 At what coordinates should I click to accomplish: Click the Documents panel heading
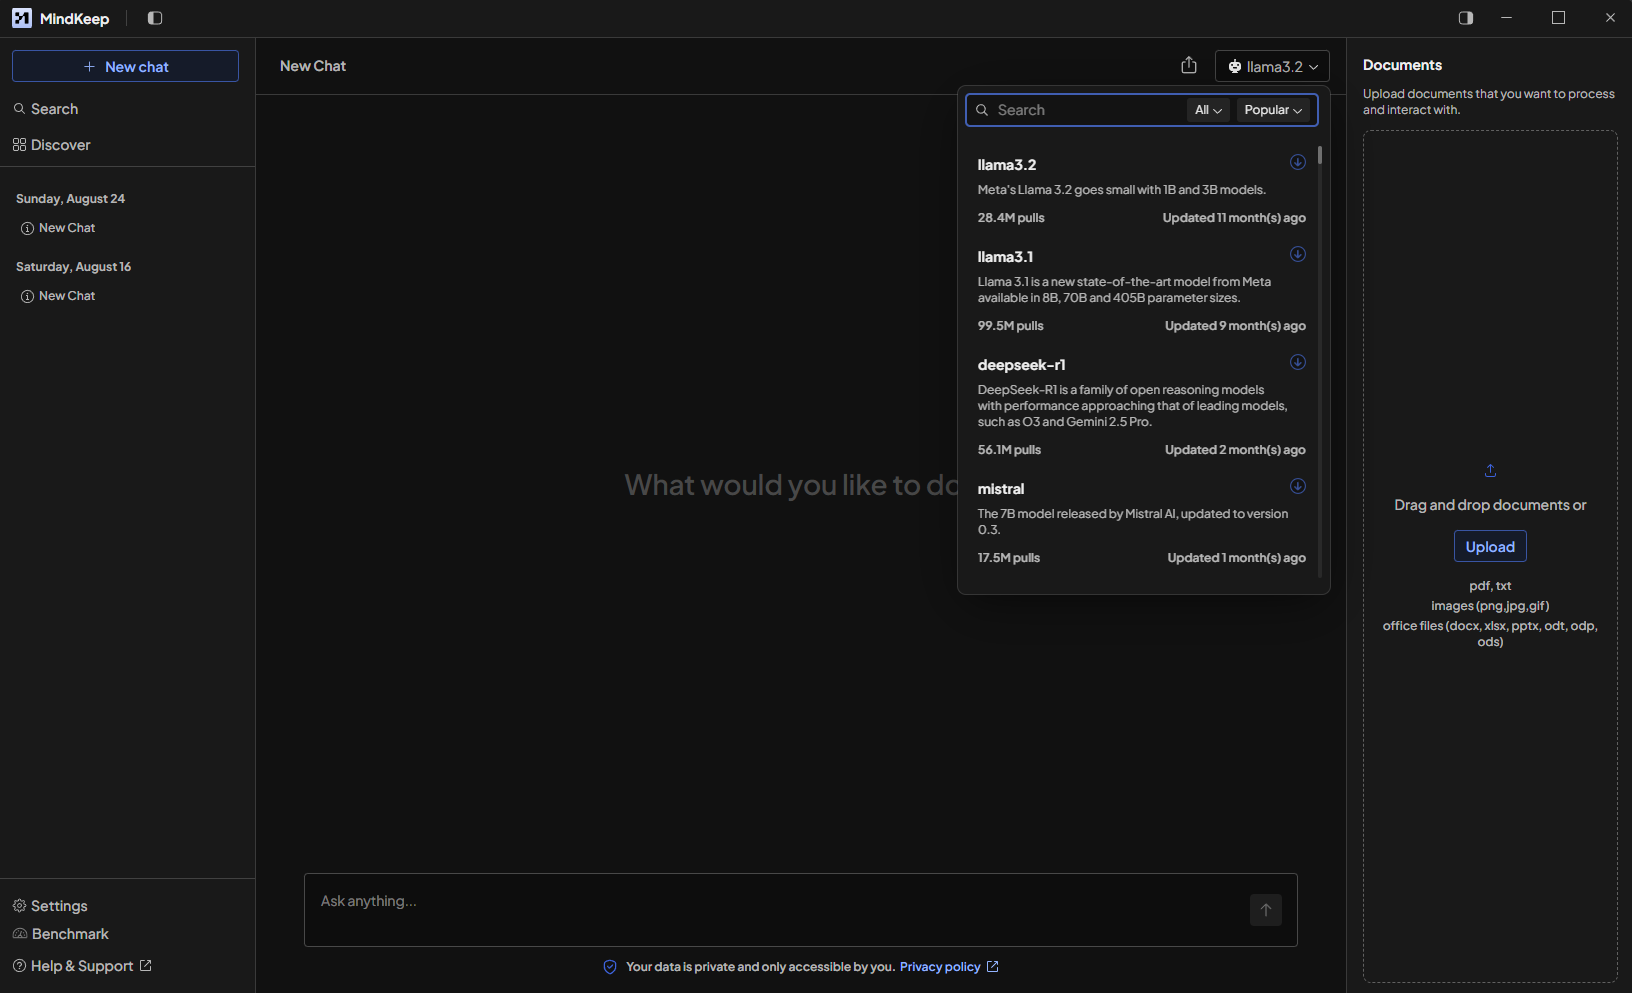1402,65
